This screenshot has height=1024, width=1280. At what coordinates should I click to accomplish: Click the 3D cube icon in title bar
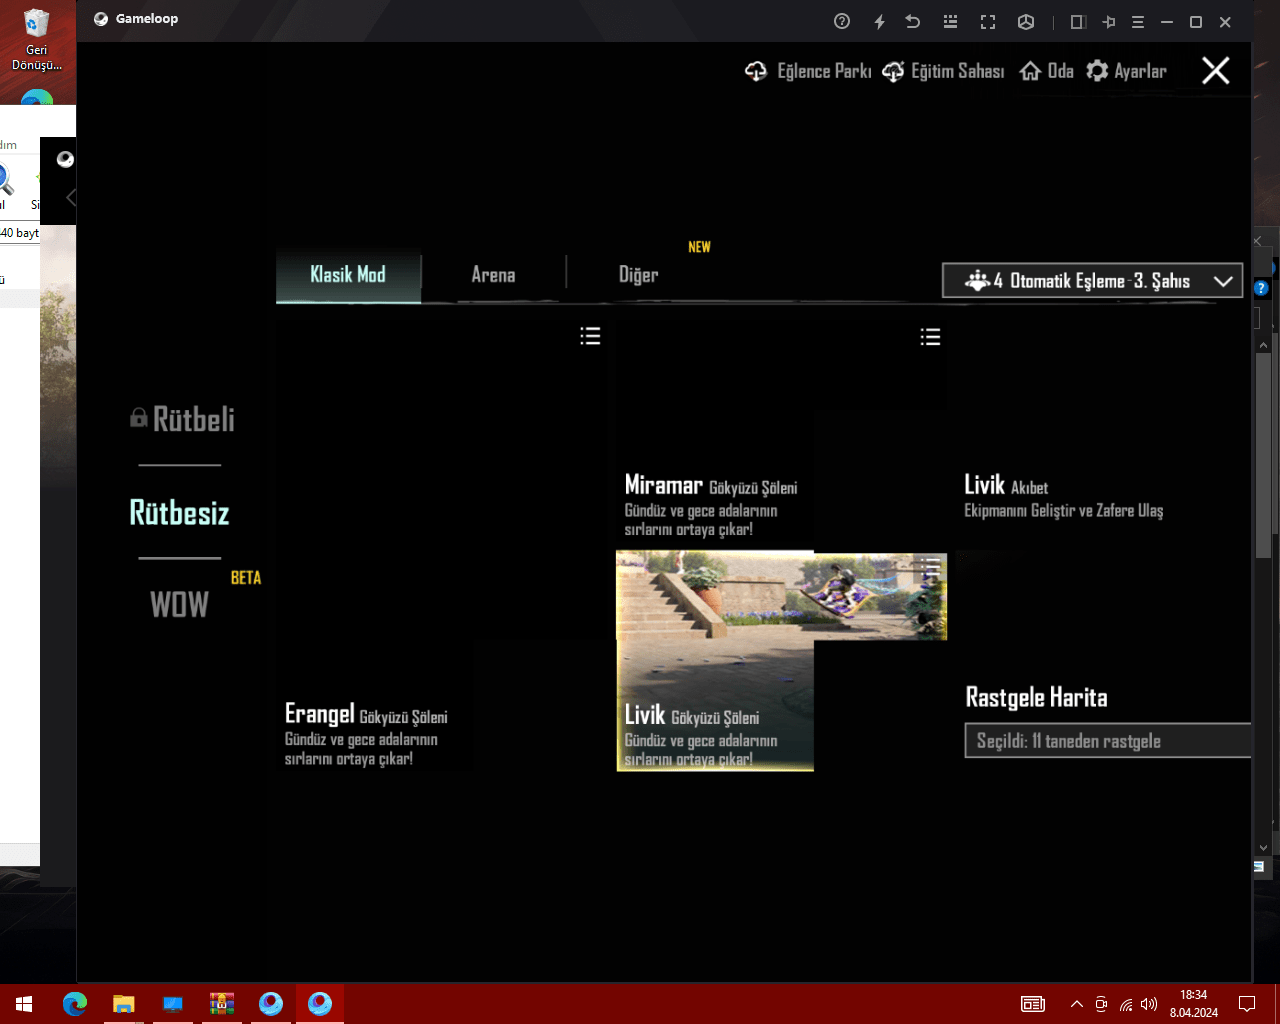click(1026, 21)
